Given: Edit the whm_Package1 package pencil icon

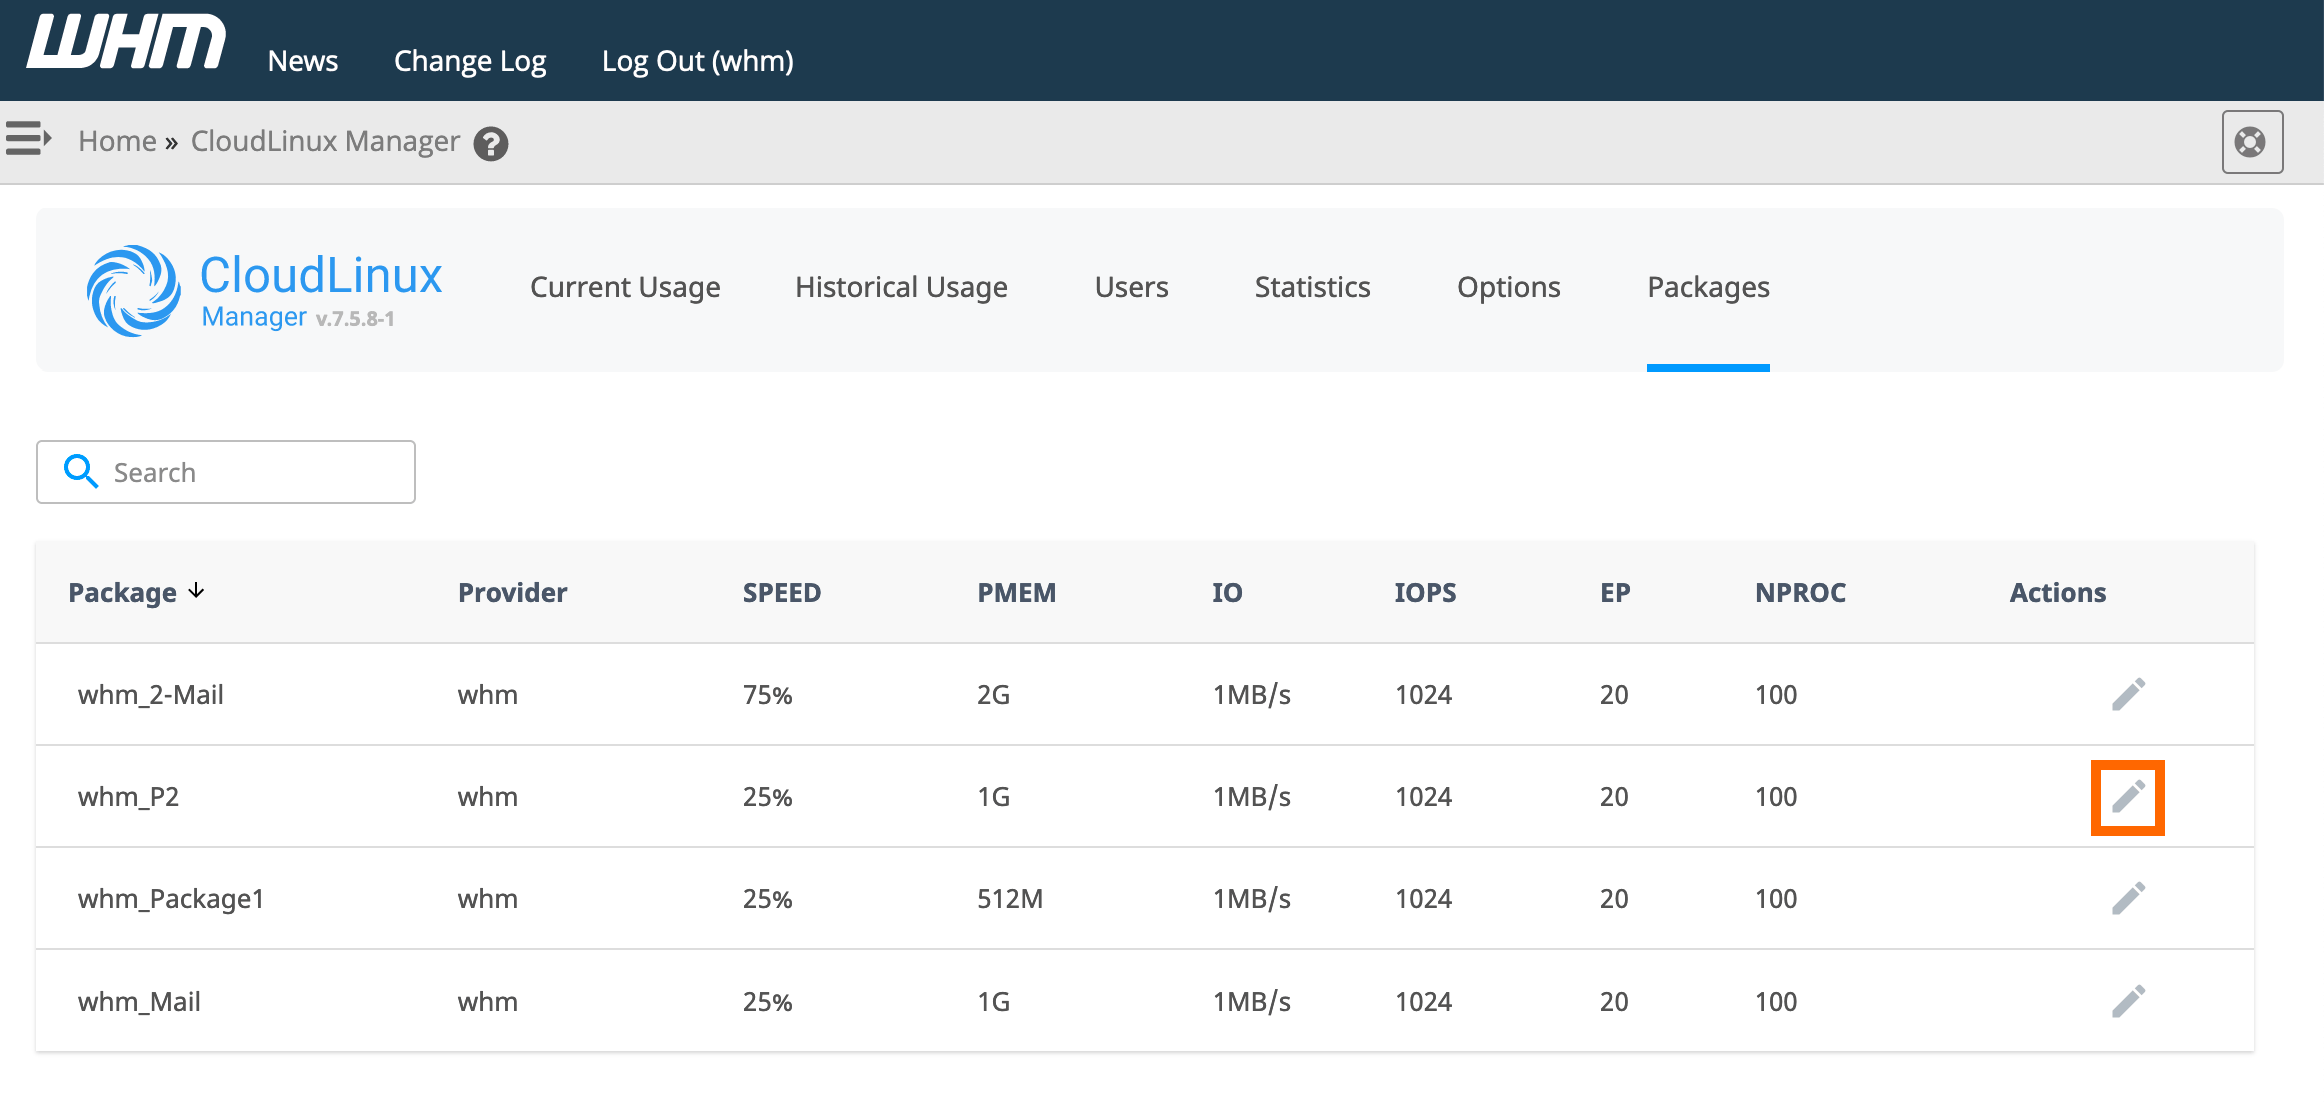Looking at the screenshot, I should tap(2128, 898).
